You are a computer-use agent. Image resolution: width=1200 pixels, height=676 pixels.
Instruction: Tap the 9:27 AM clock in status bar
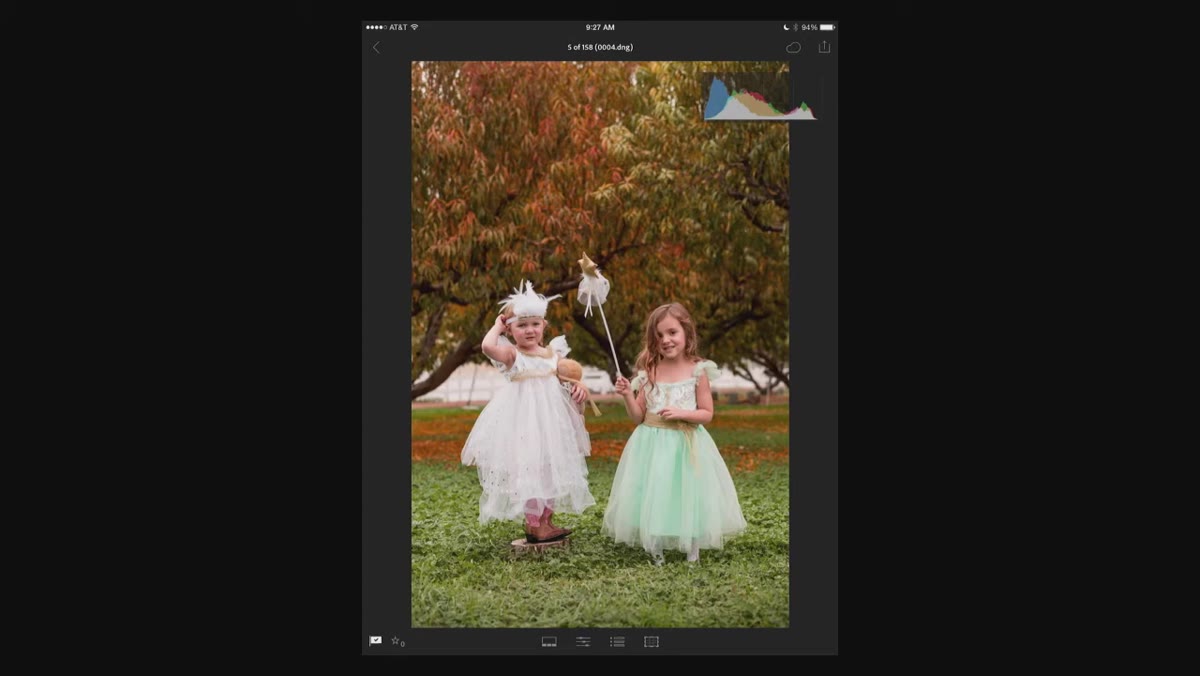(x=600, y=27)
